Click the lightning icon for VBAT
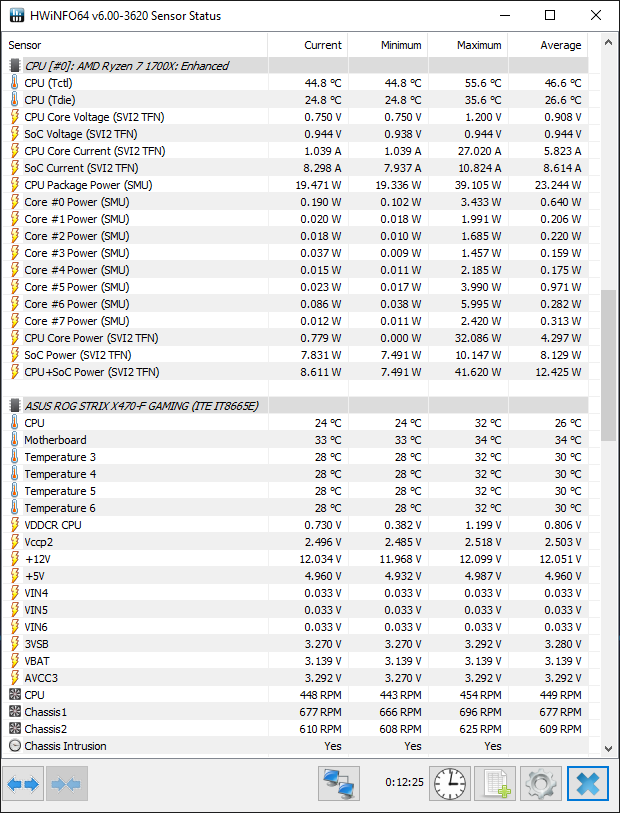 tap(15, 661)
